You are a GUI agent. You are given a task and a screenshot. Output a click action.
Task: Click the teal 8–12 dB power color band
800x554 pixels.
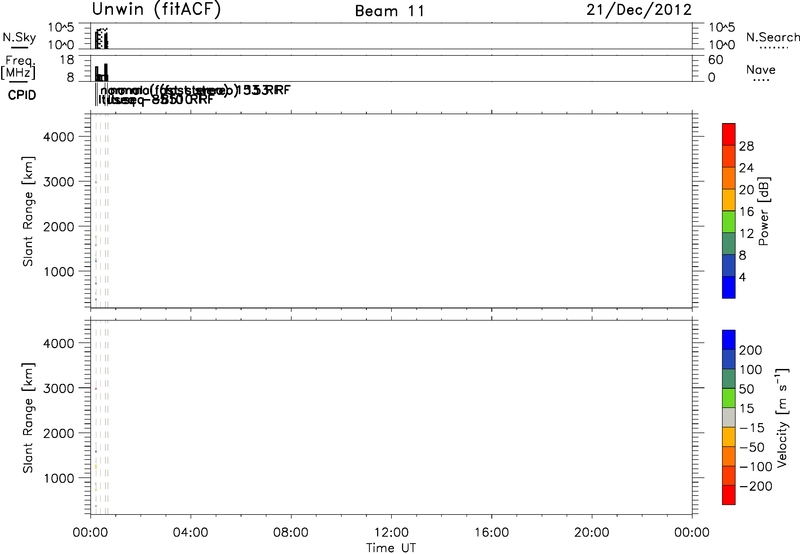click(729, 243)
